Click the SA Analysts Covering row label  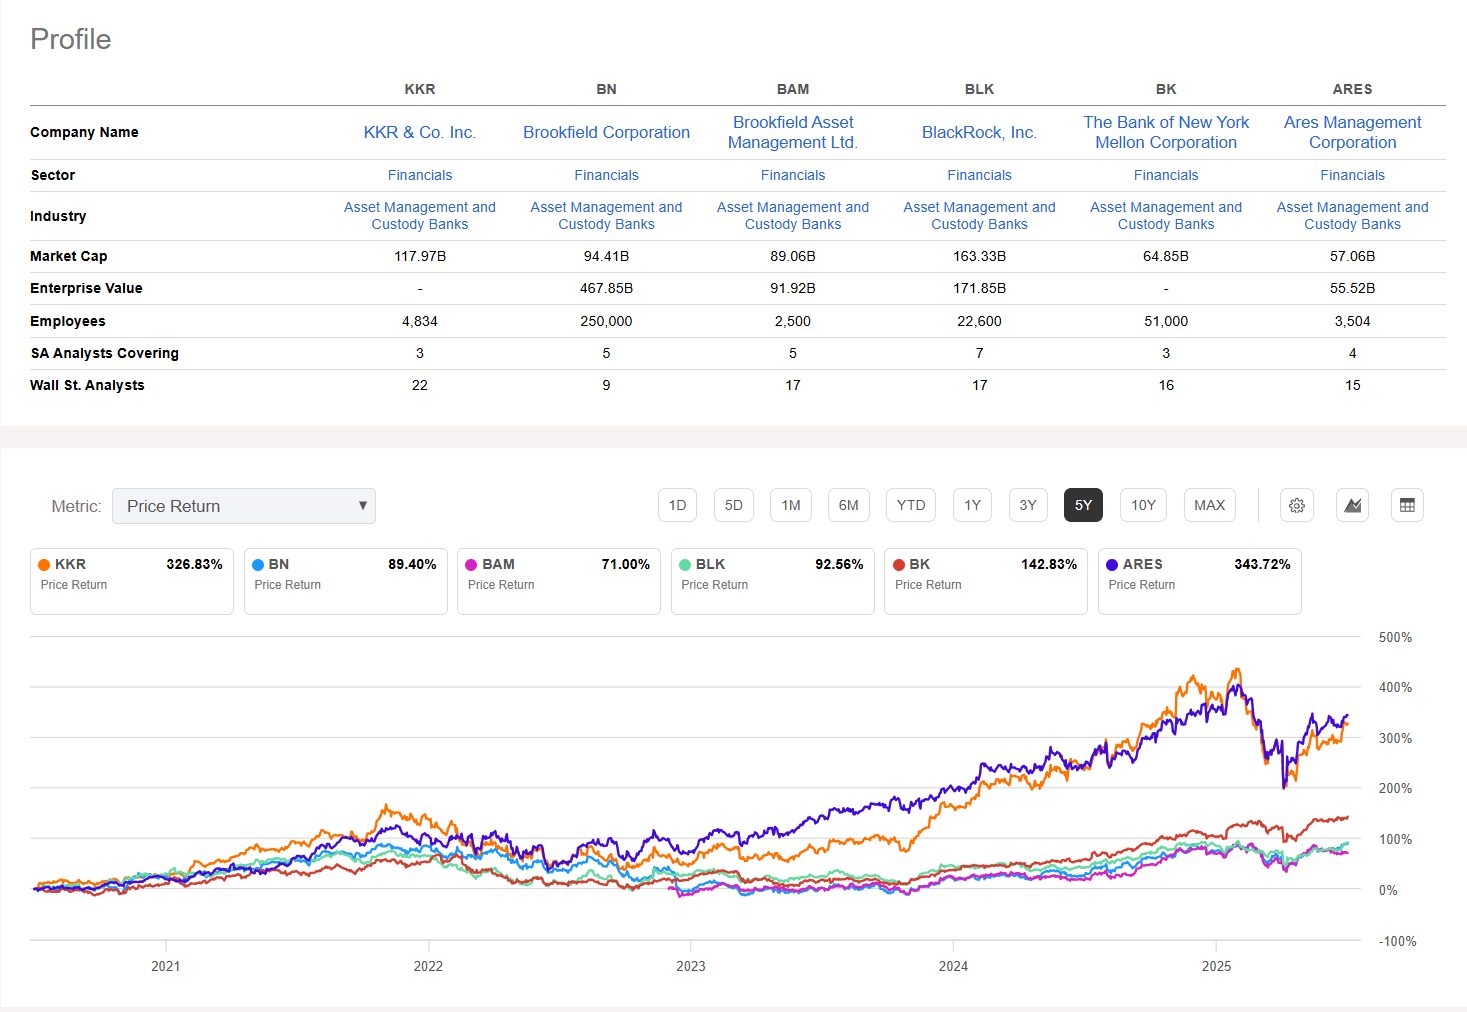coord(105,353)
